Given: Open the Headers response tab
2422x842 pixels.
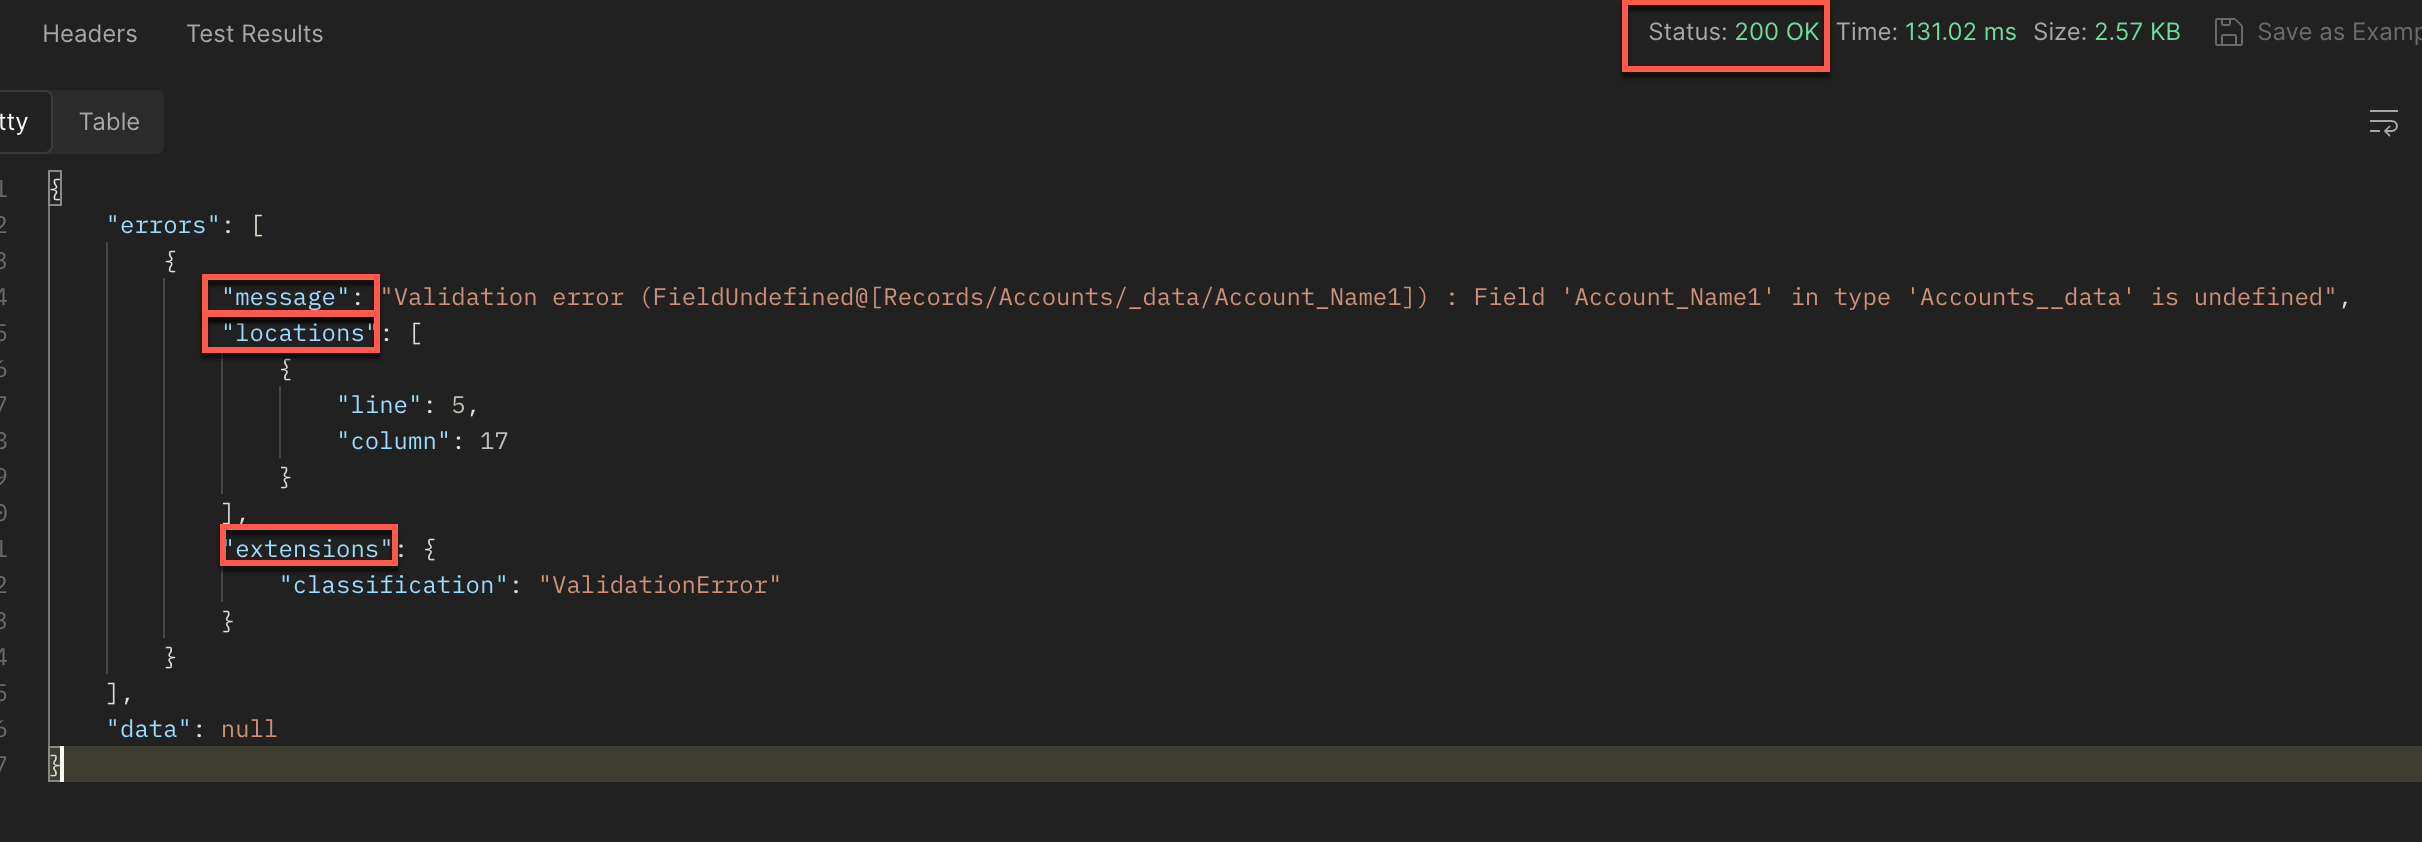Looking at the screenshot, I should click(x=90, y=34).
